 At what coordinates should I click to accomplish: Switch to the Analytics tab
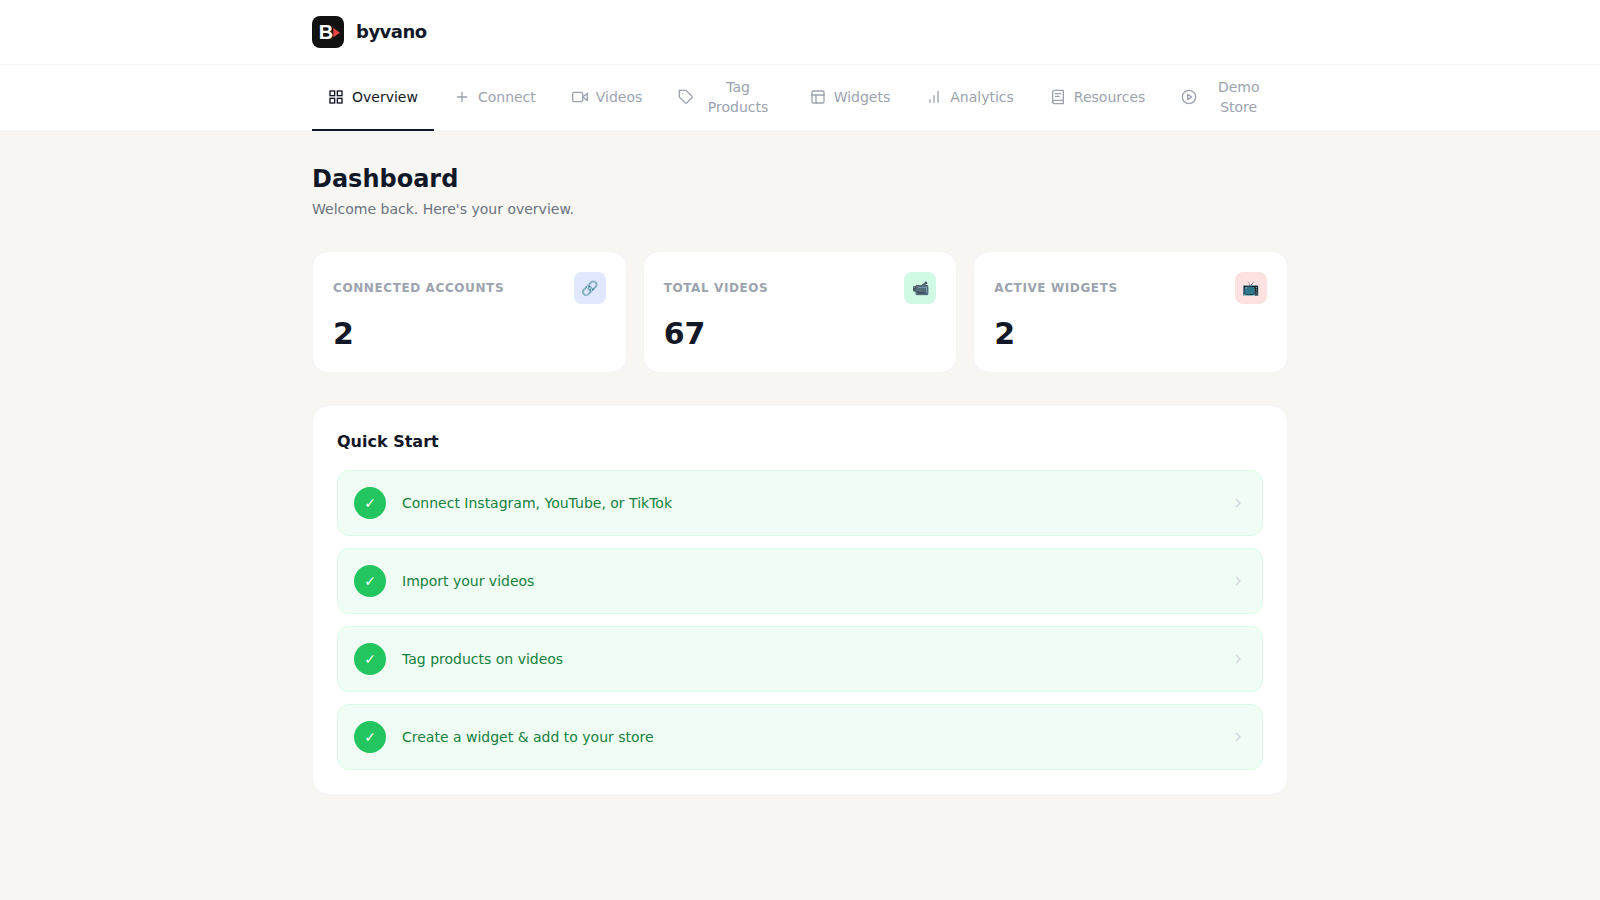[970, 96]
